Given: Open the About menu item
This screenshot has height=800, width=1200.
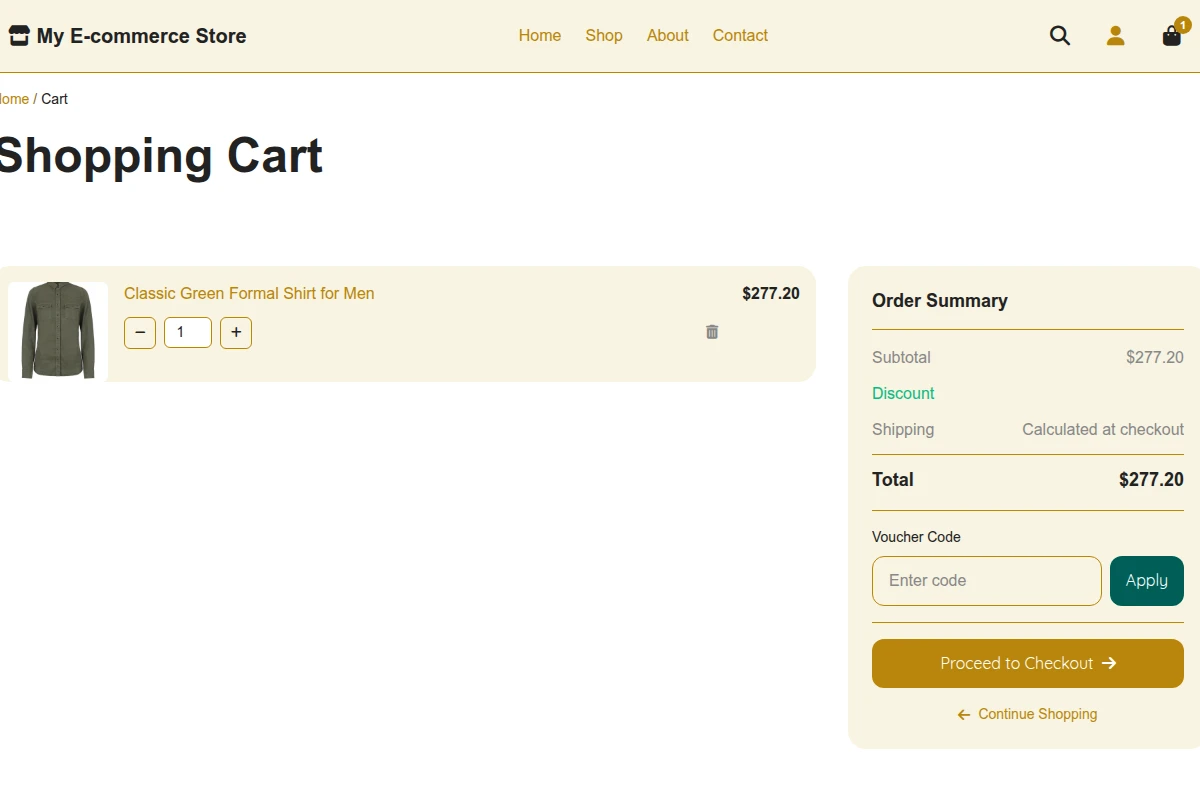Looking at the screenshot, I should (x=668, y=36).
